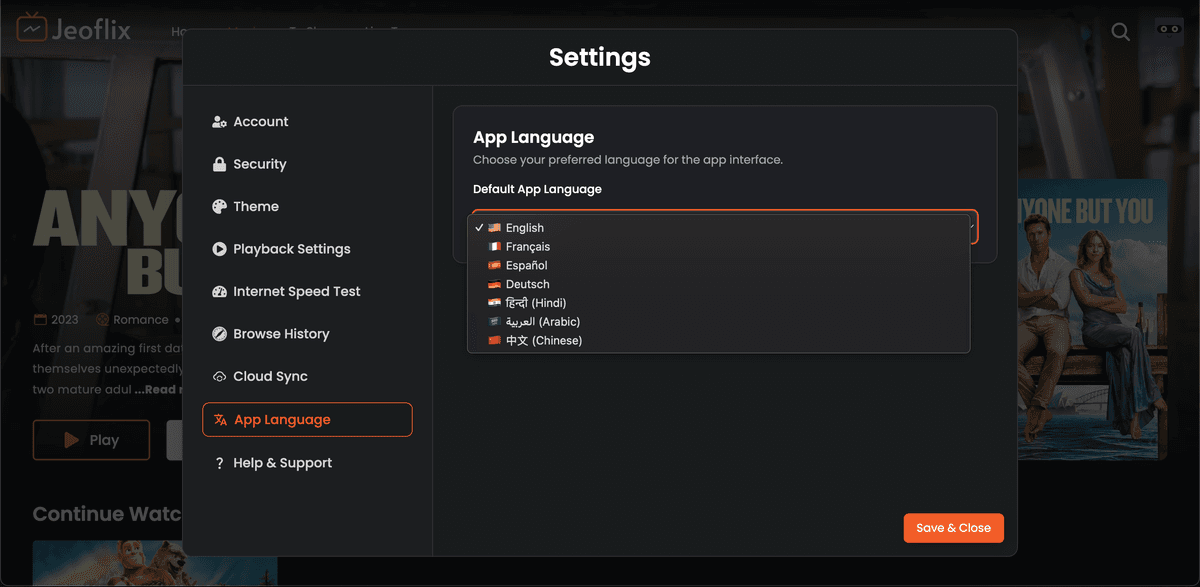Click the play-circle icon beside Playback Settings
This screenshot has height=587, width=1200.
coord(219,248)
